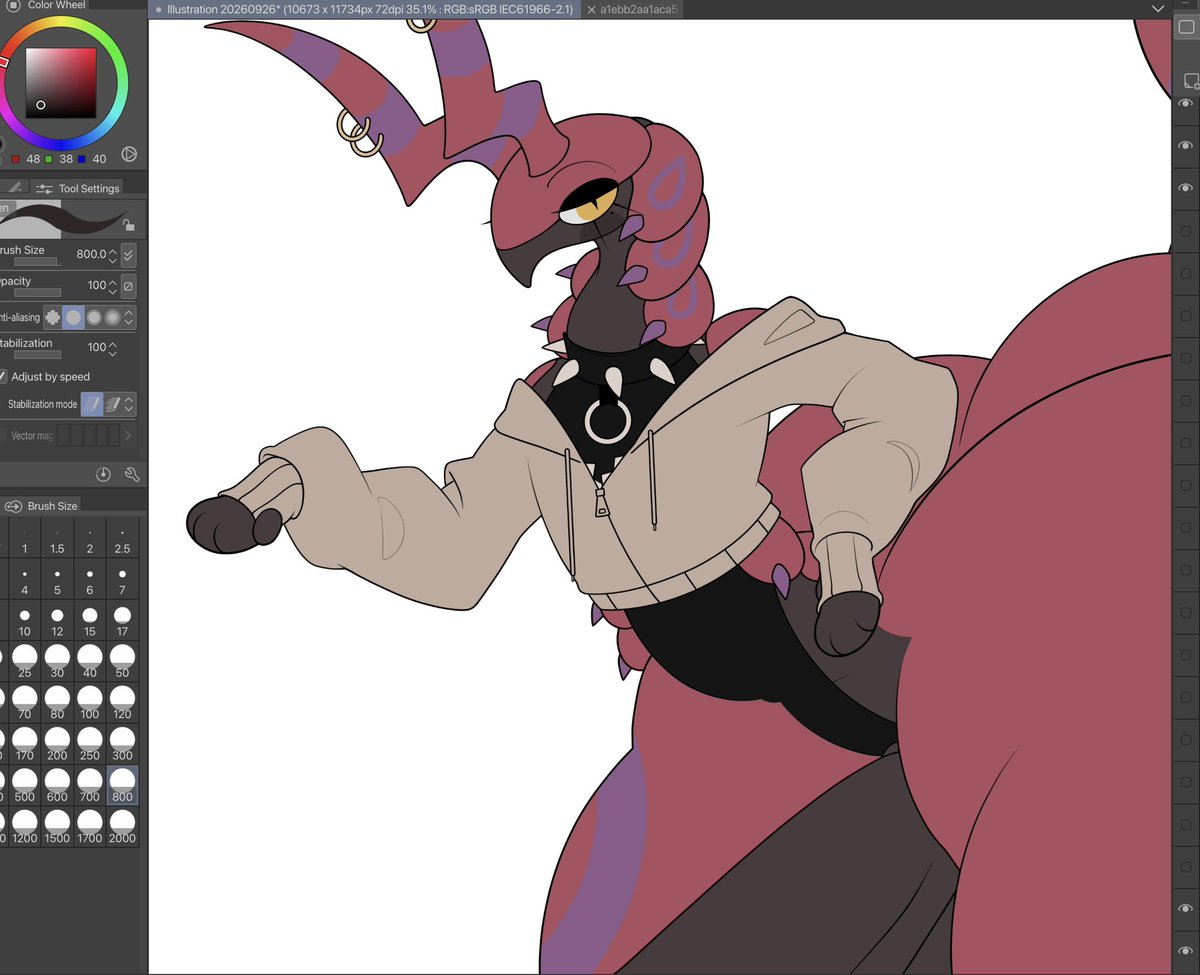The width and height of the screenshot is (1200, 975).
Task: Open sub tool detail wrench icon
Action: tap(131, 474)
